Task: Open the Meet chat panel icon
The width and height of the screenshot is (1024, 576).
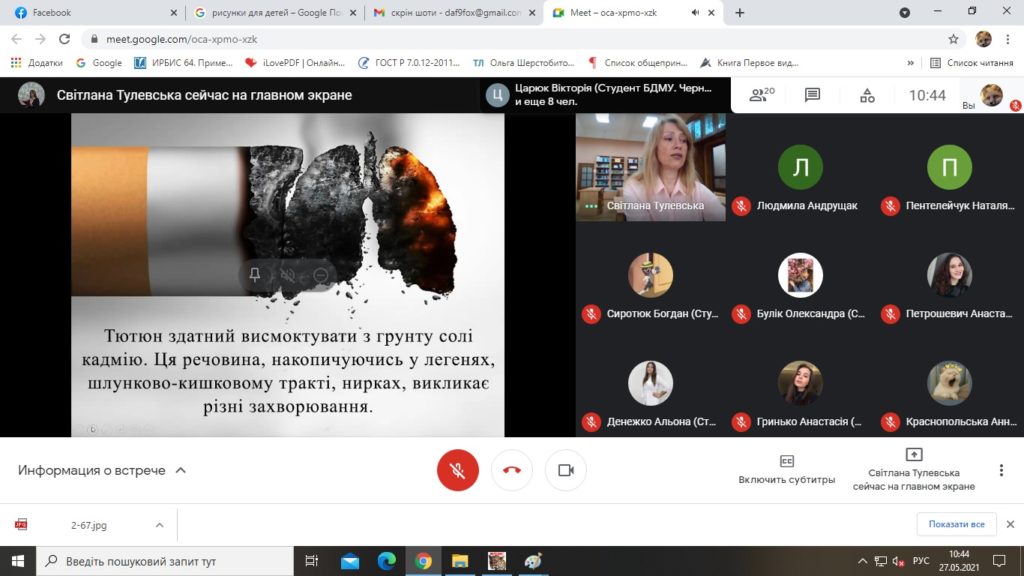Action: click(x=812, y=95)
